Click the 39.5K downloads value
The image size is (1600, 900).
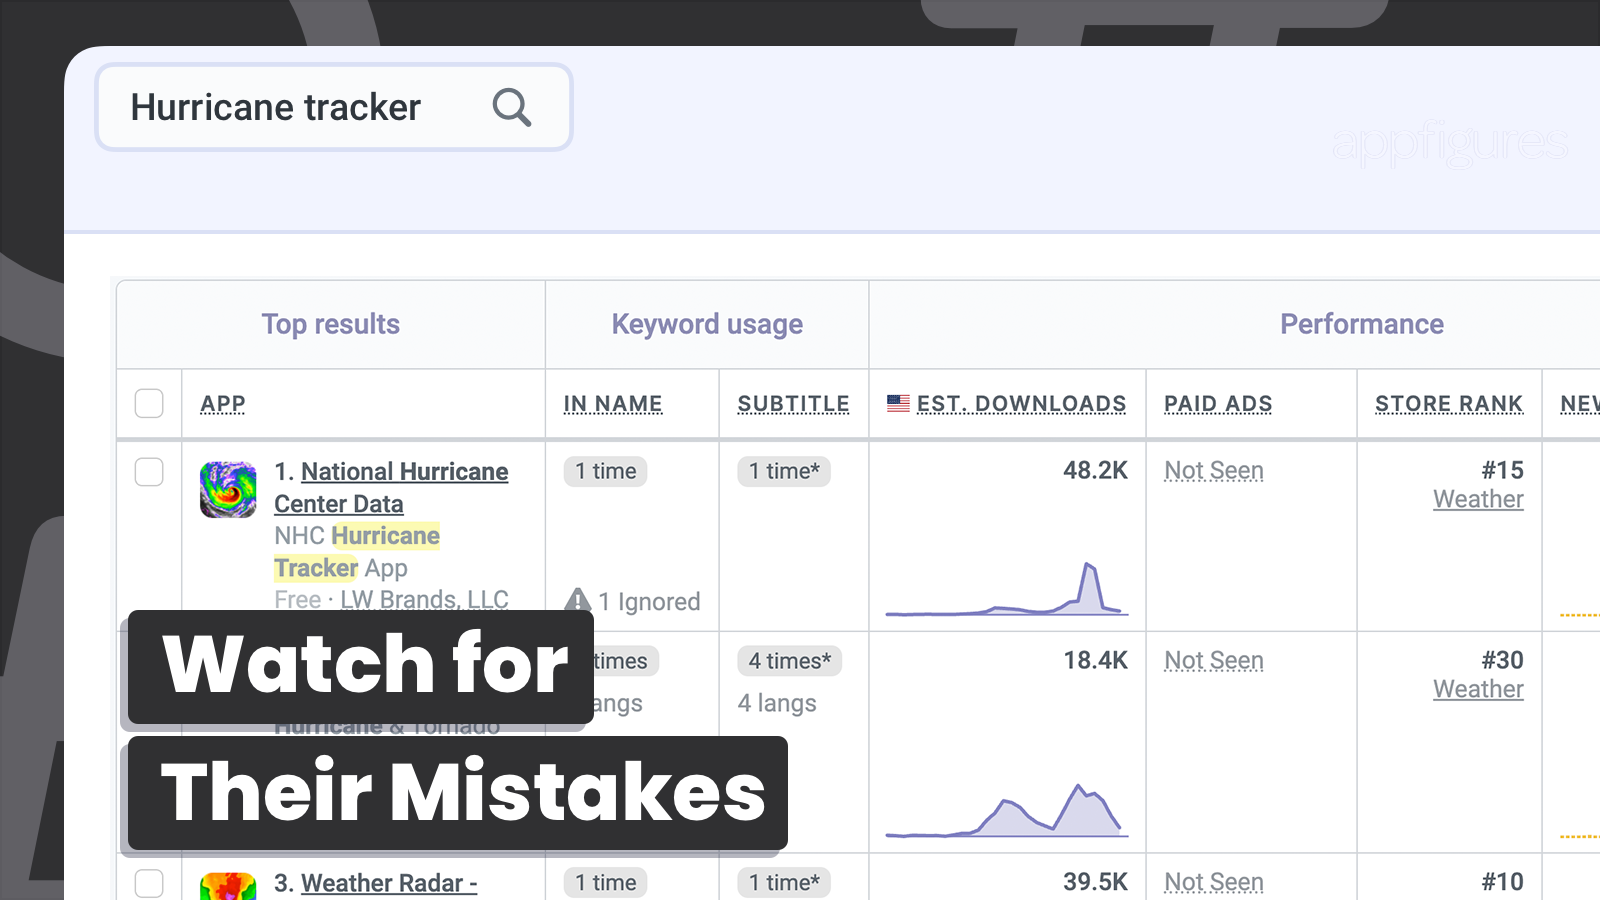click(1095, 883)
